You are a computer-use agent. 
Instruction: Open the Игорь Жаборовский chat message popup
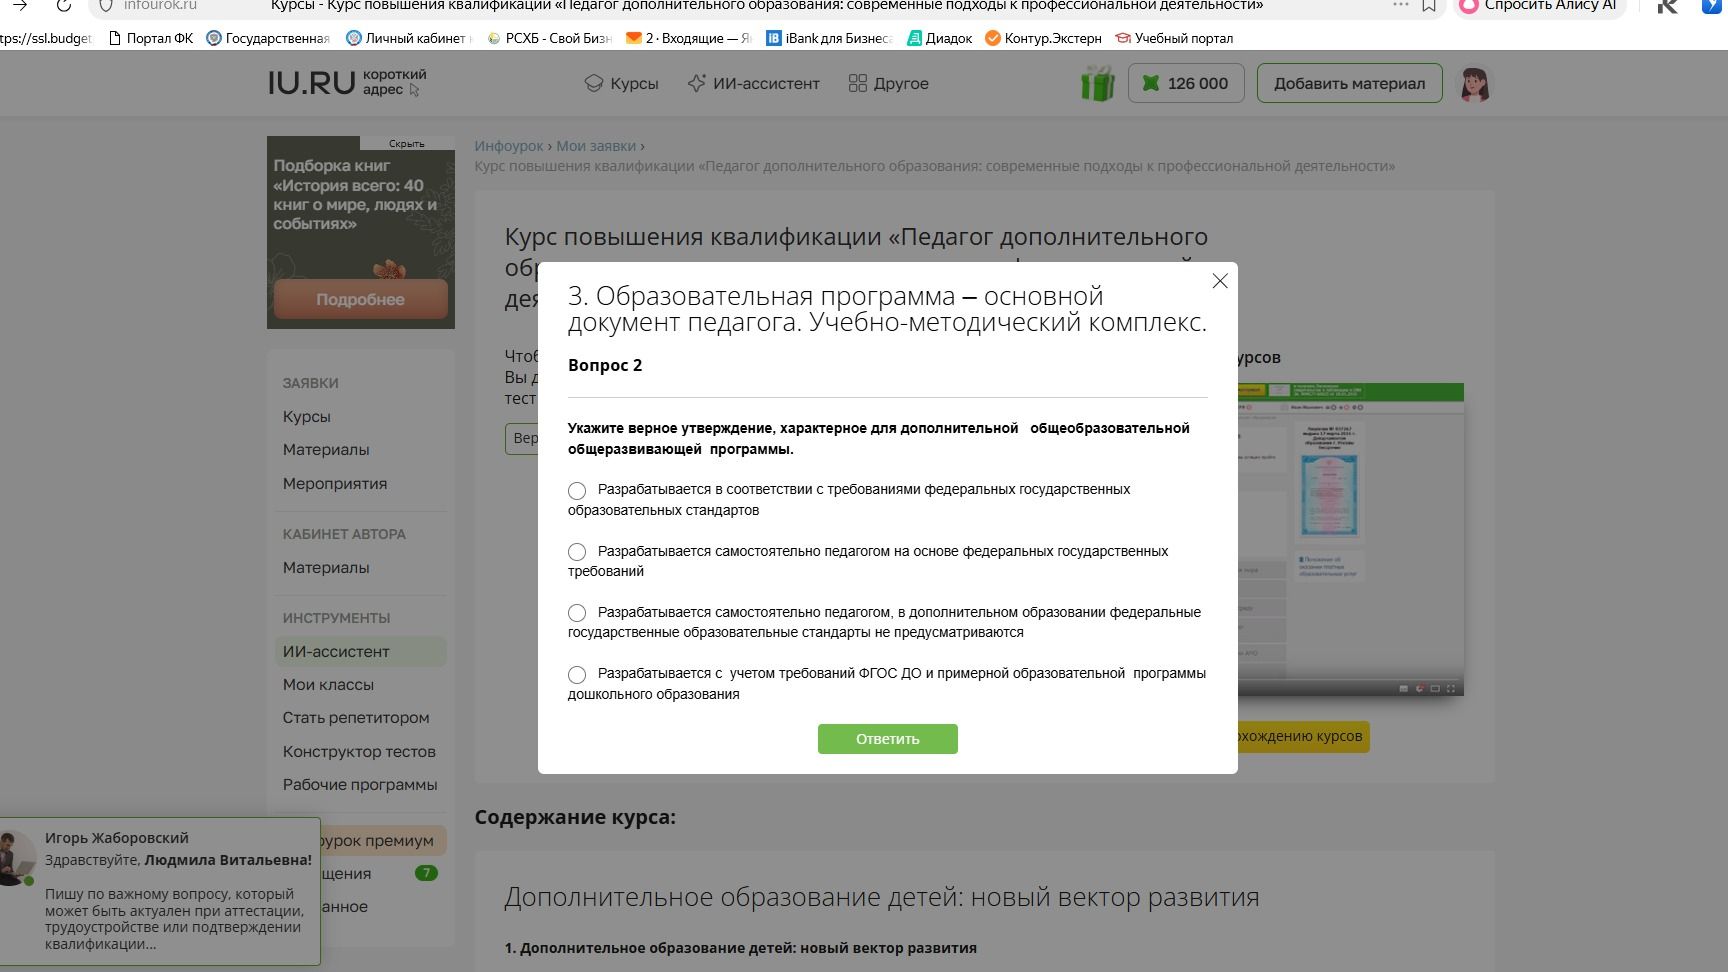(160, 891)
